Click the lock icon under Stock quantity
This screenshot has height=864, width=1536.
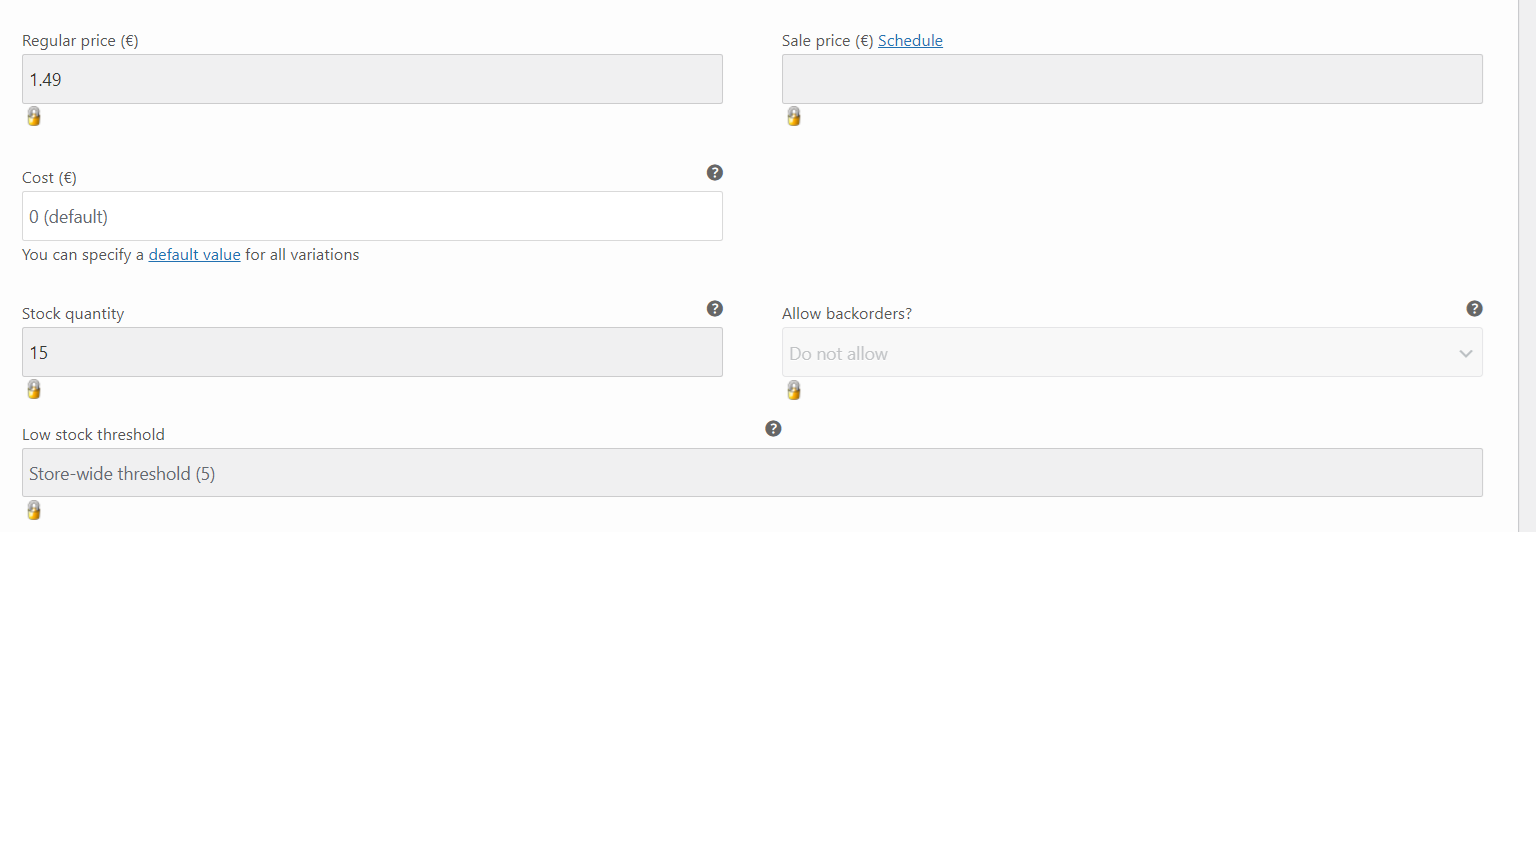34,390
